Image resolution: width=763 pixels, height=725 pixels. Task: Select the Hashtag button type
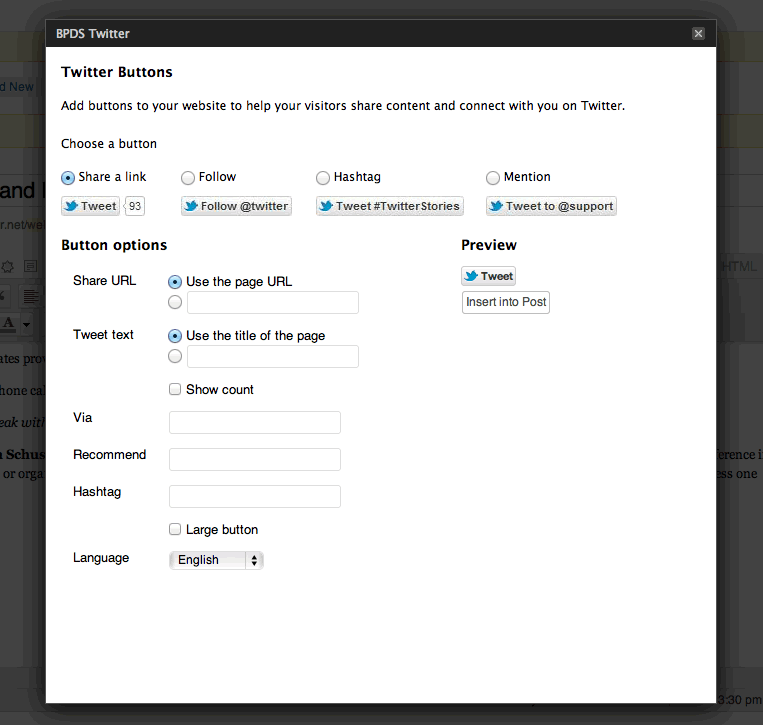click(x=323, y=178)
